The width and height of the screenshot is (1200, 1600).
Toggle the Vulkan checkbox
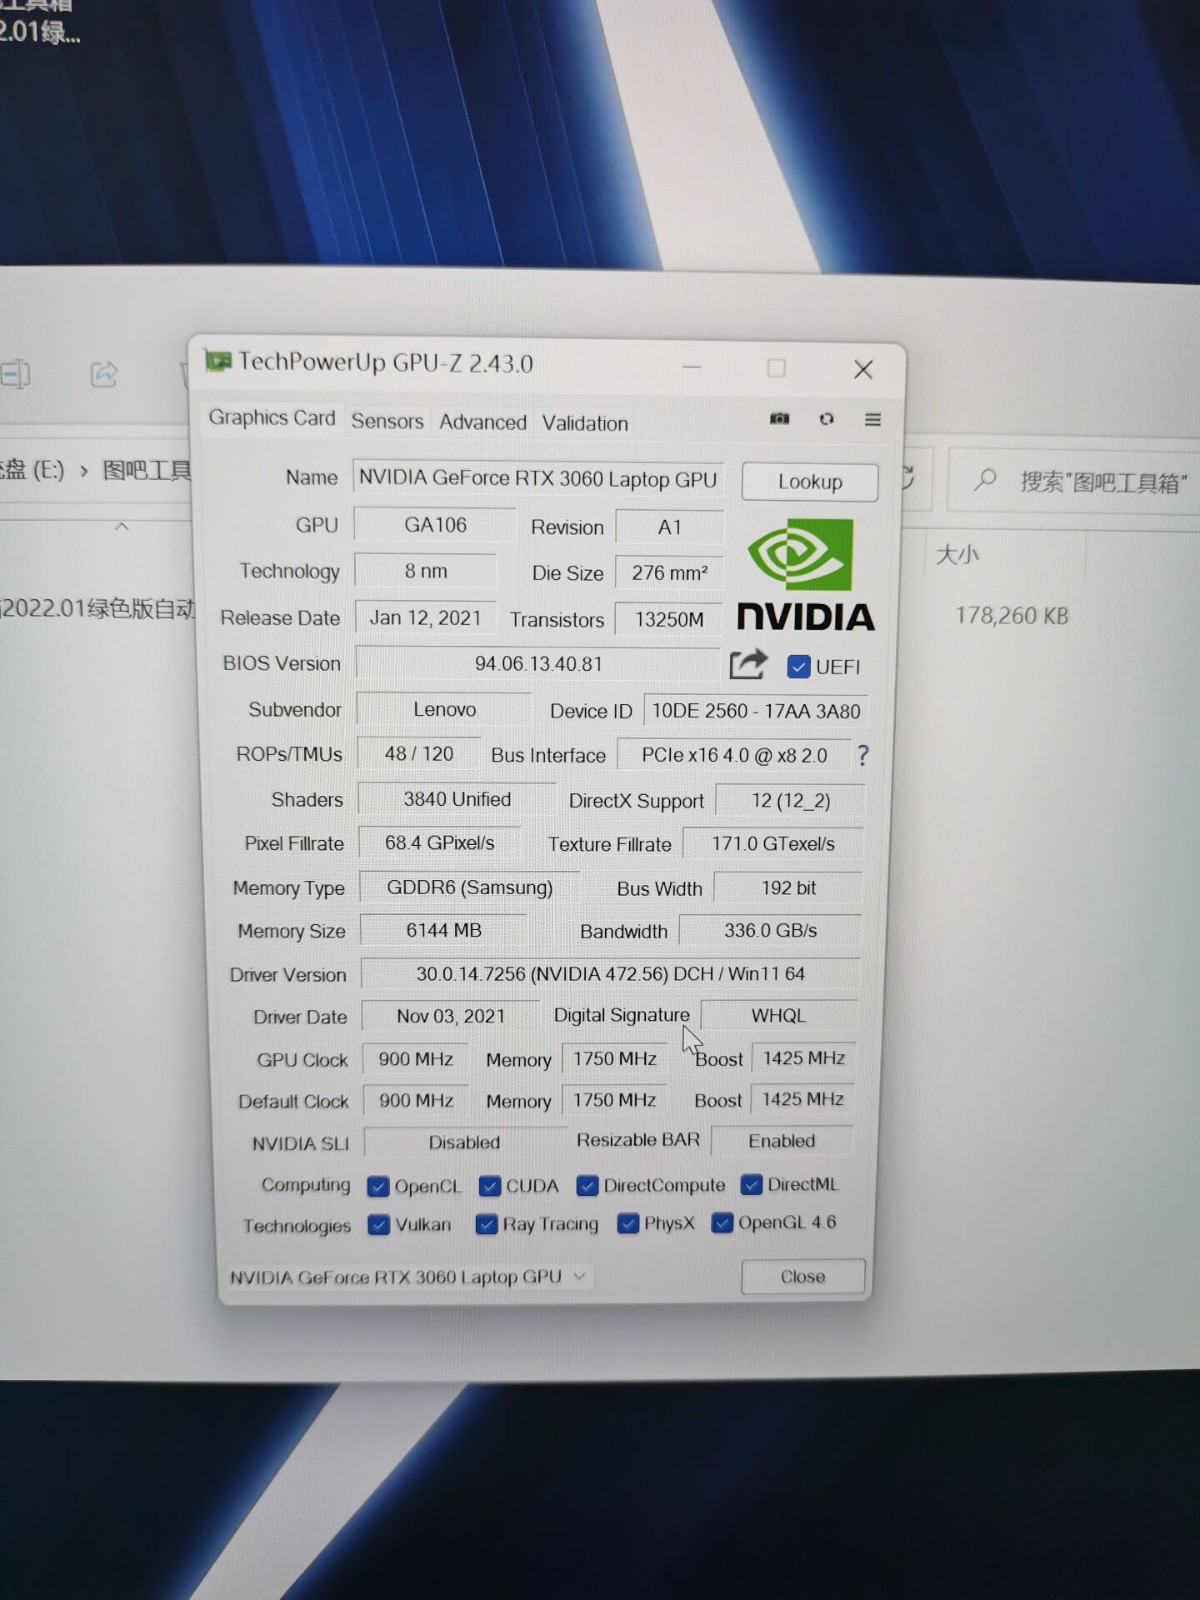coord(378,1225)
